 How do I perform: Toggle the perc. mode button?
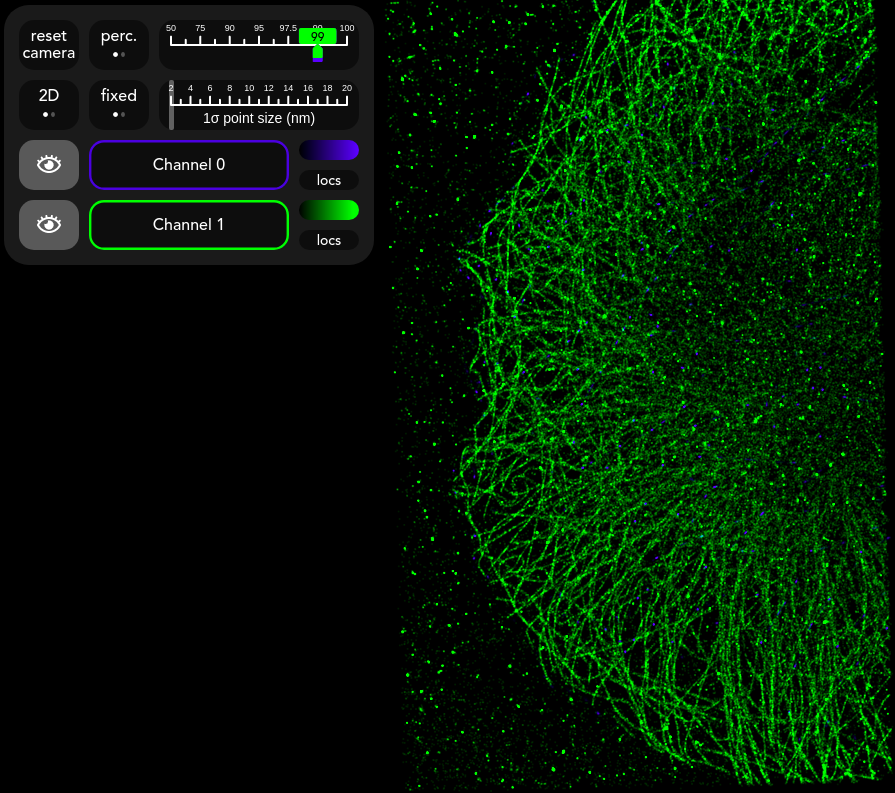pyautogui.click(x=119, y=45)
